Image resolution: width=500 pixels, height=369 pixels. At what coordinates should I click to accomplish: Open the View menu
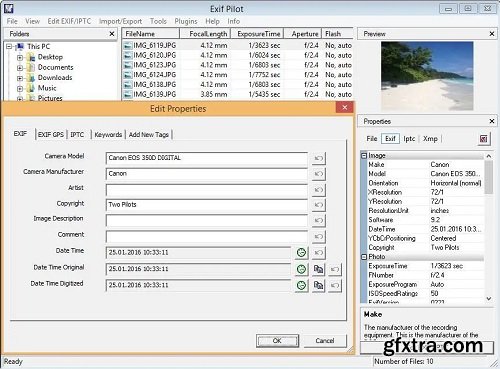32,21
